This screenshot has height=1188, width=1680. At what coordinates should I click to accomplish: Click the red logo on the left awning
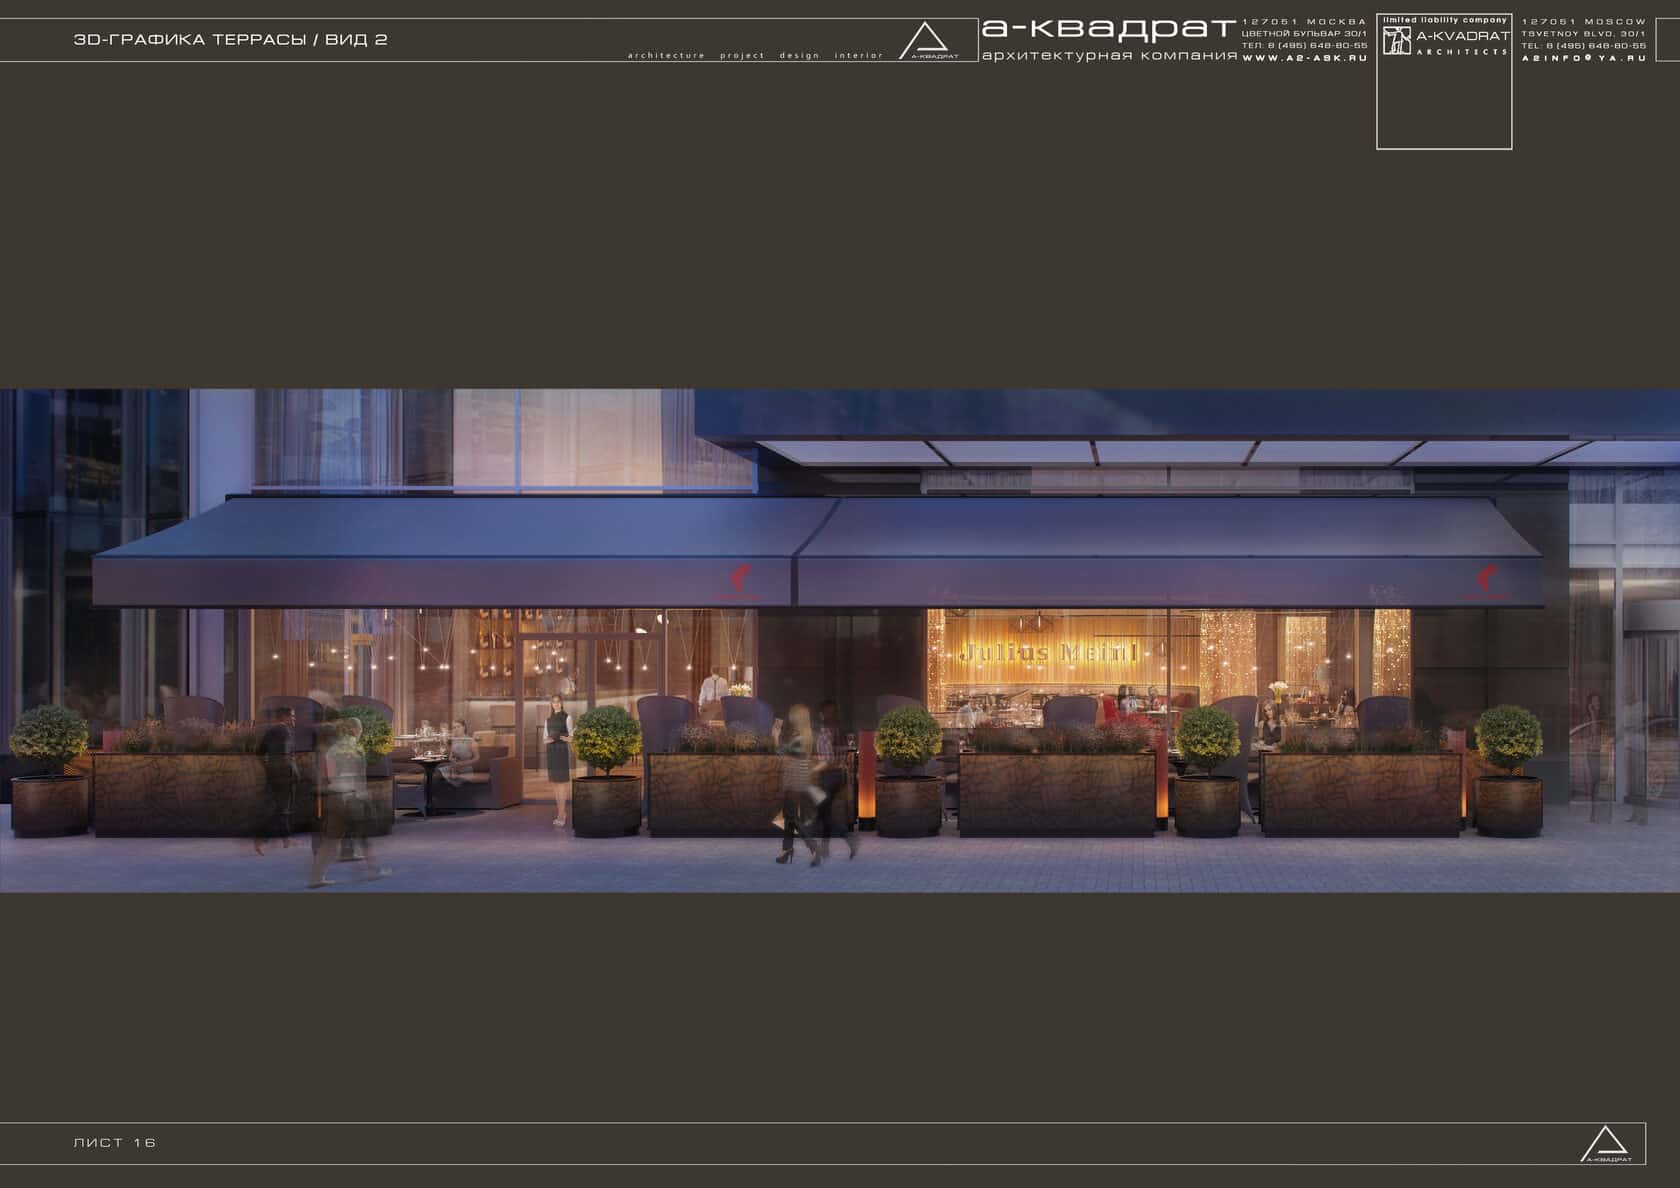pos(738,580)
